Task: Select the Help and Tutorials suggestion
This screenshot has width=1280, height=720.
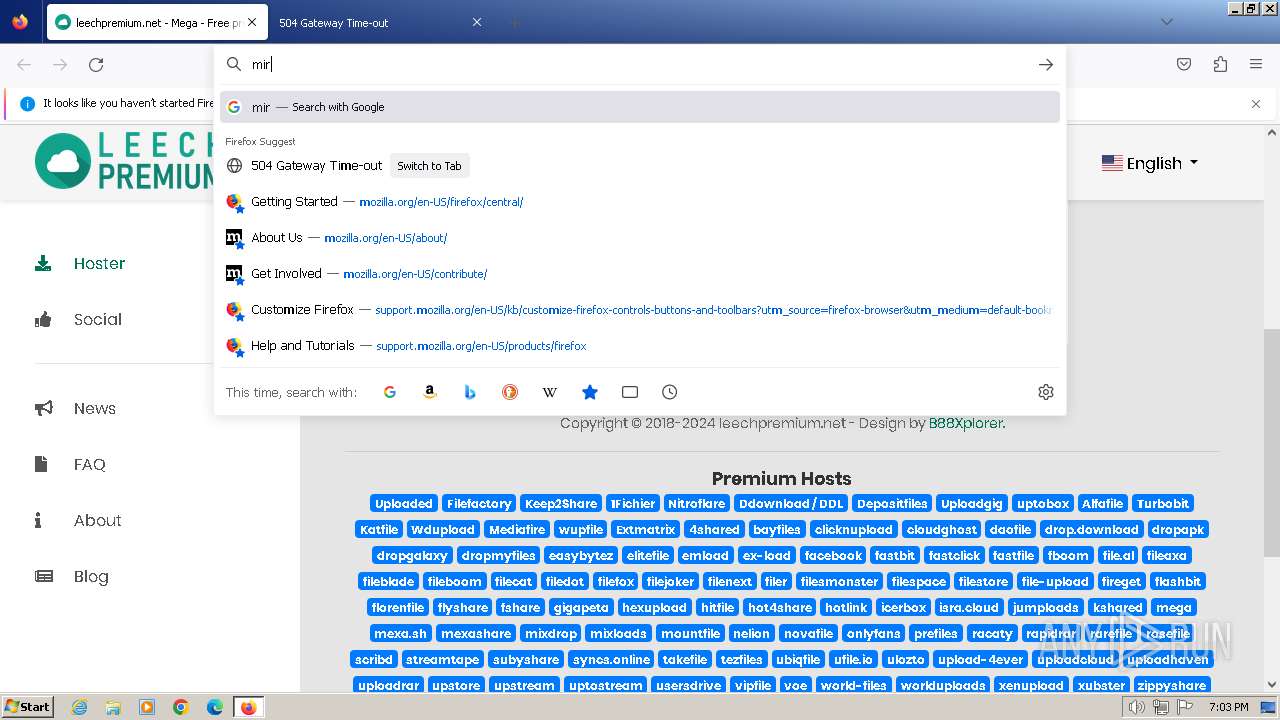Action: 640,346
